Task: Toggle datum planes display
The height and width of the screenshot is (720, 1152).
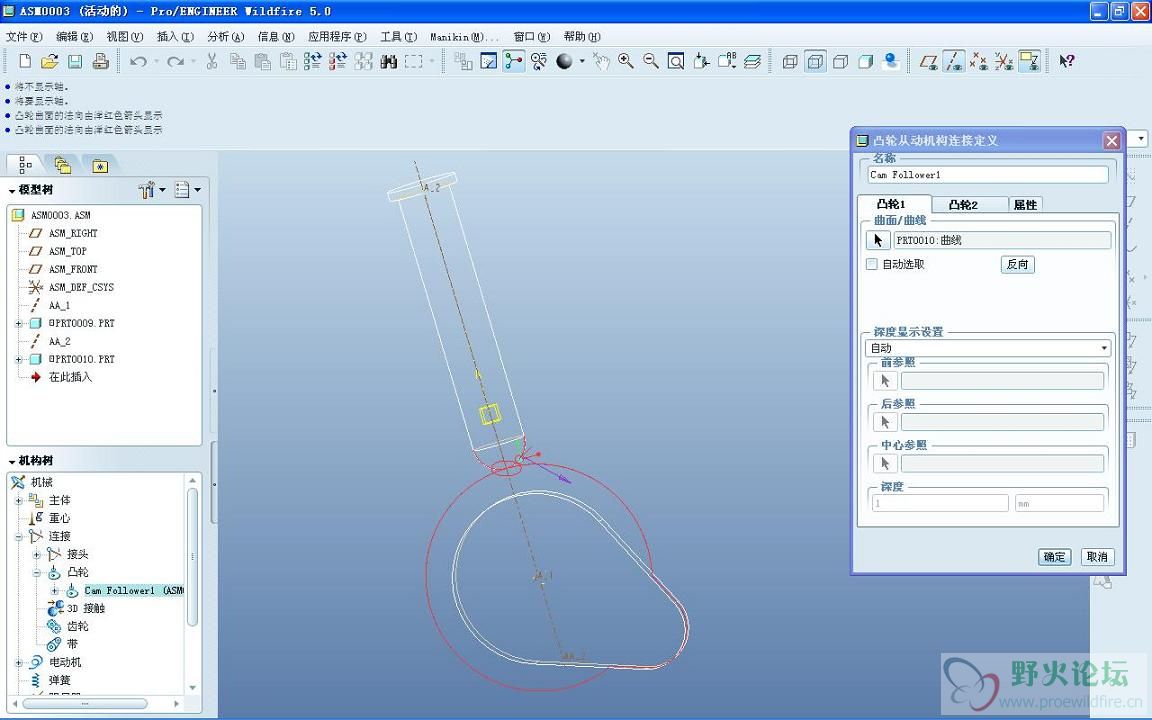Action: [929, 62]
